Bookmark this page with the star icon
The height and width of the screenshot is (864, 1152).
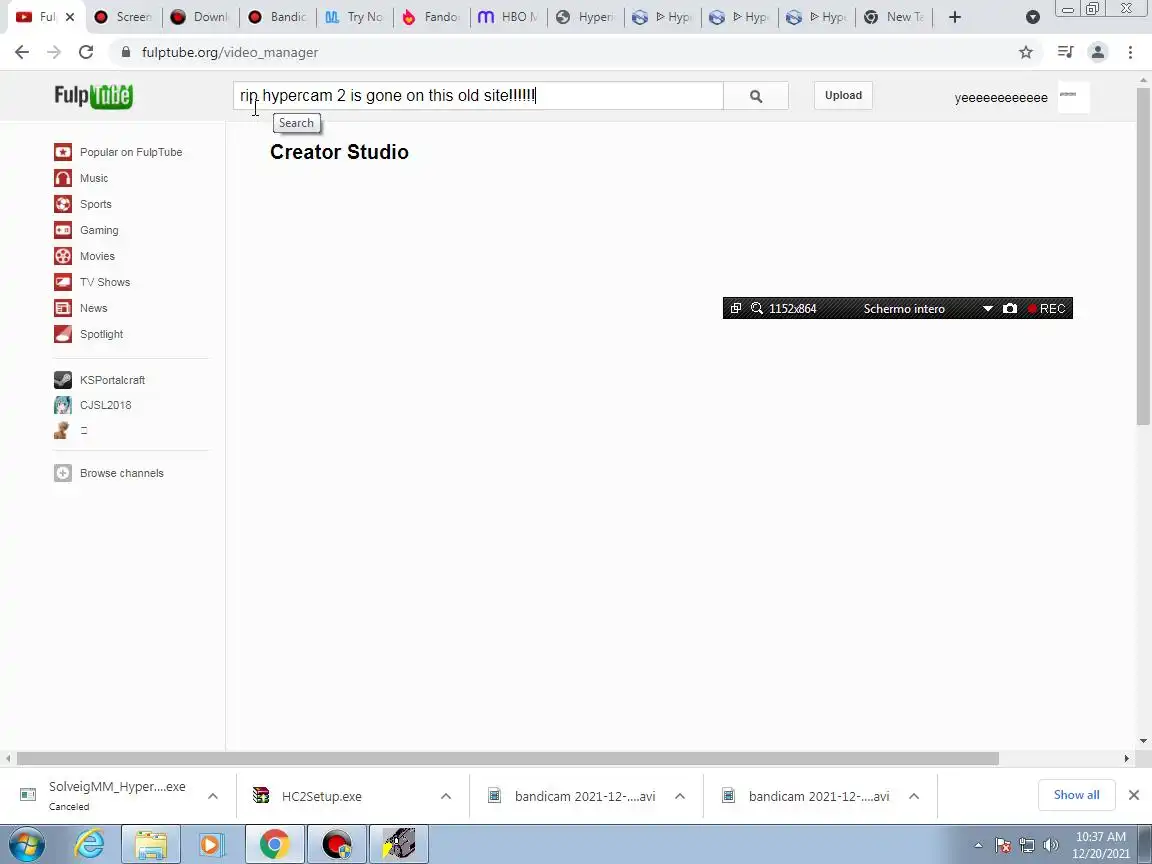click(1026, 52)
